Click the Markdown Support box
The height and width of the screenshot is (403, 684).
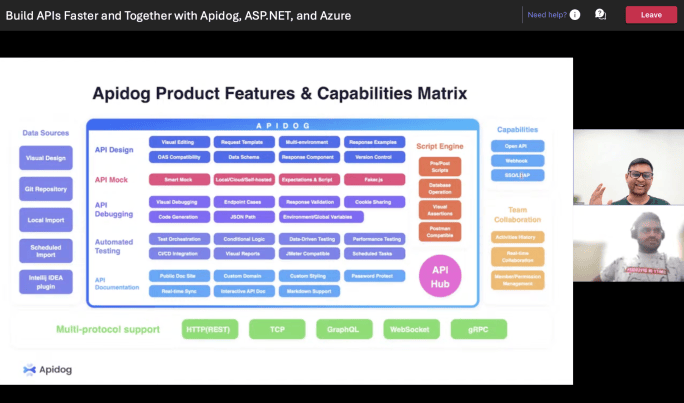tap(309, 291)
